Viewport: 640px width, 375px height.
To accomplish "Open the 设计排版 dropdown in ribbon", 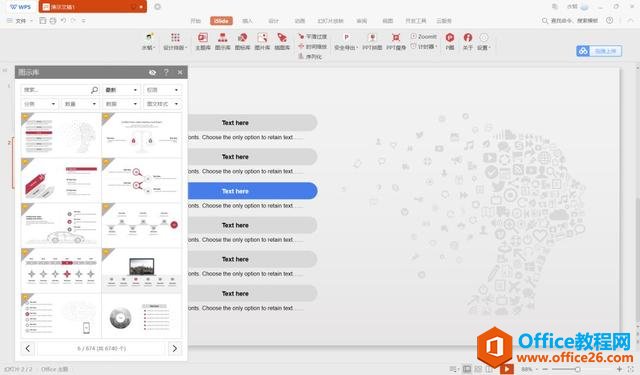I will click(175, 42).
